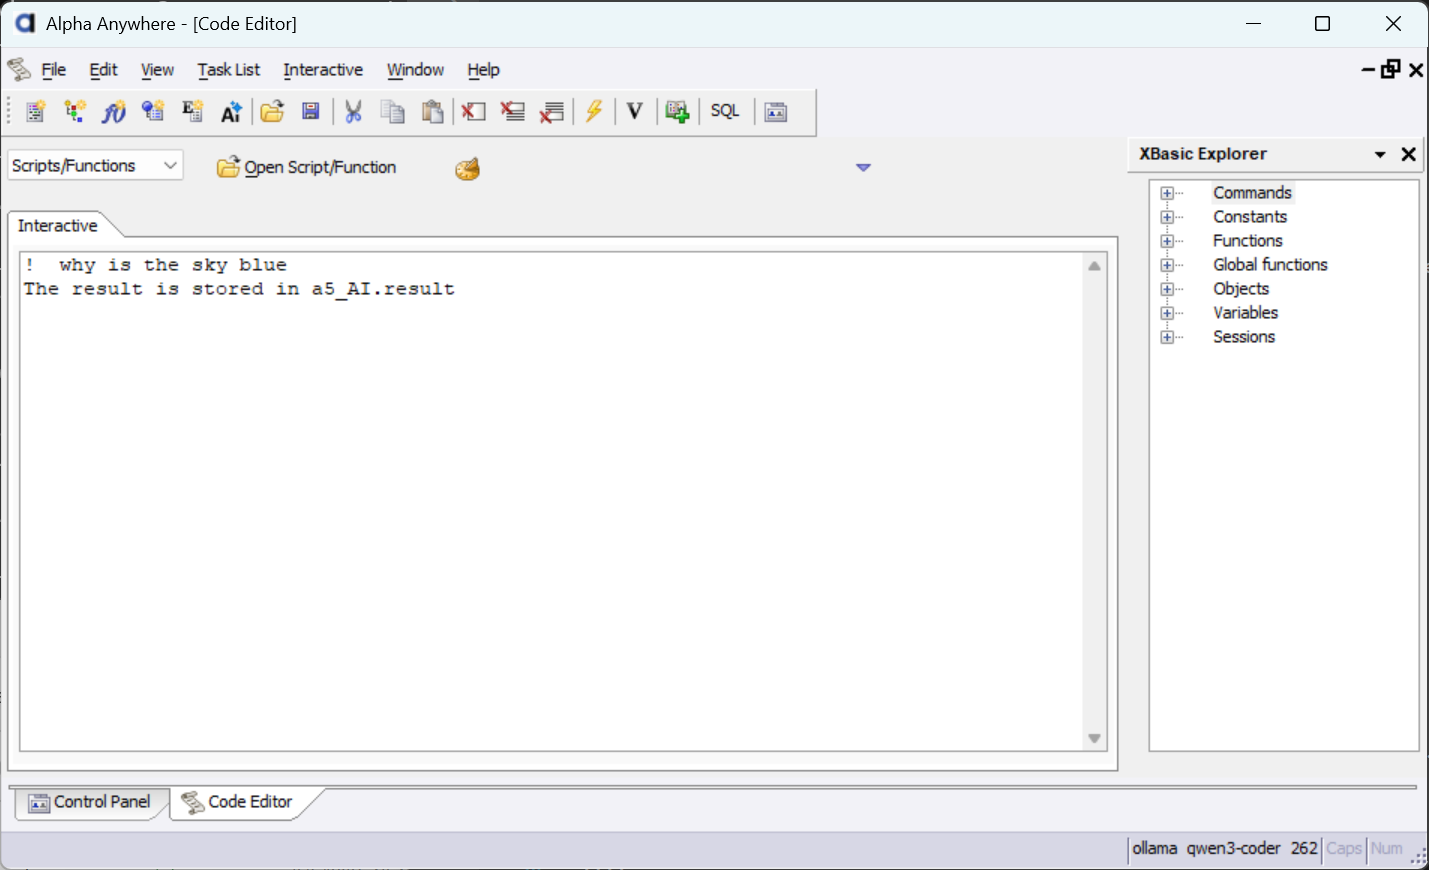This screenshot has height=870, width=1429.
Task: Click the new globe item toolbar icon
Action: 153,112
